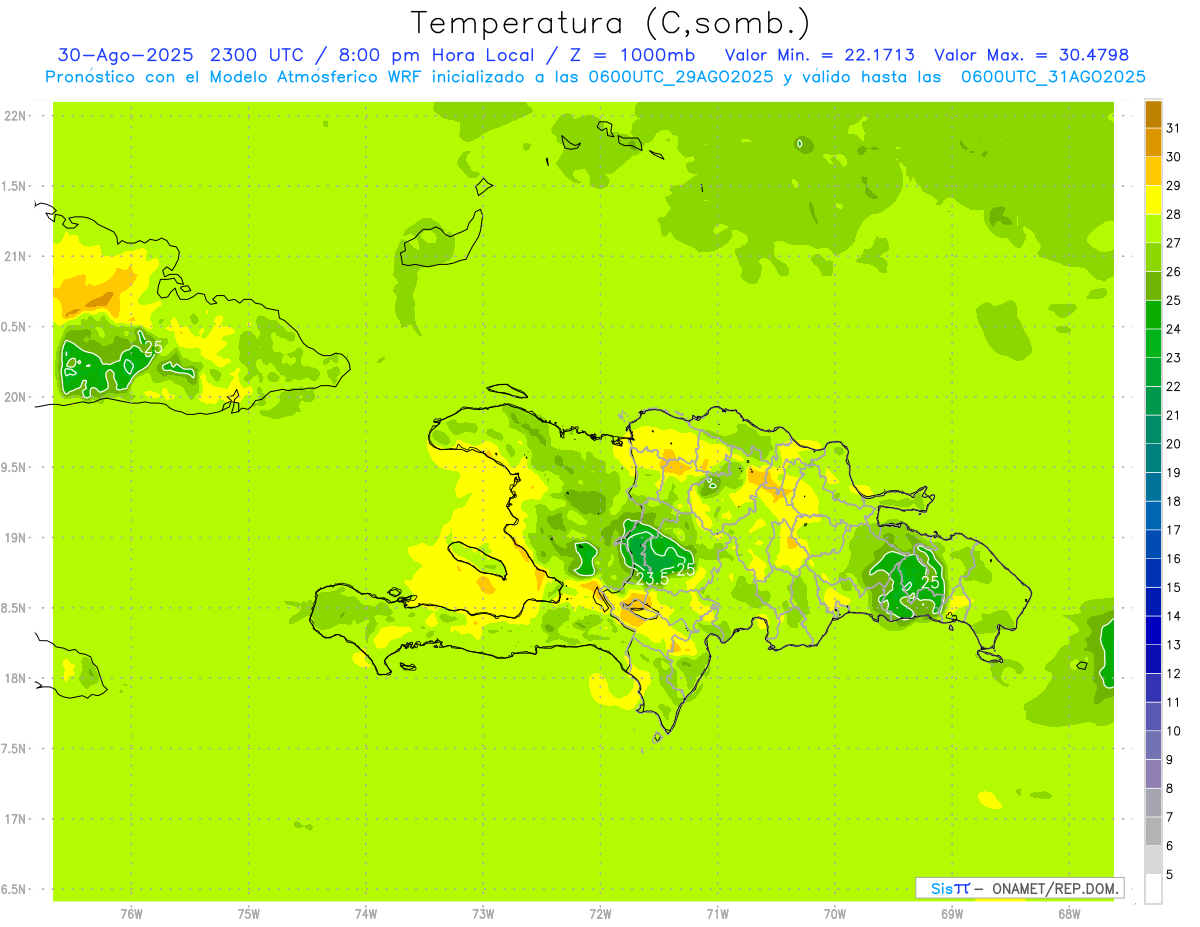Click the '19N' latitude label
The height and width of the screenshot is (927, 1200).
pyautogui.click(x=15, y=537)
